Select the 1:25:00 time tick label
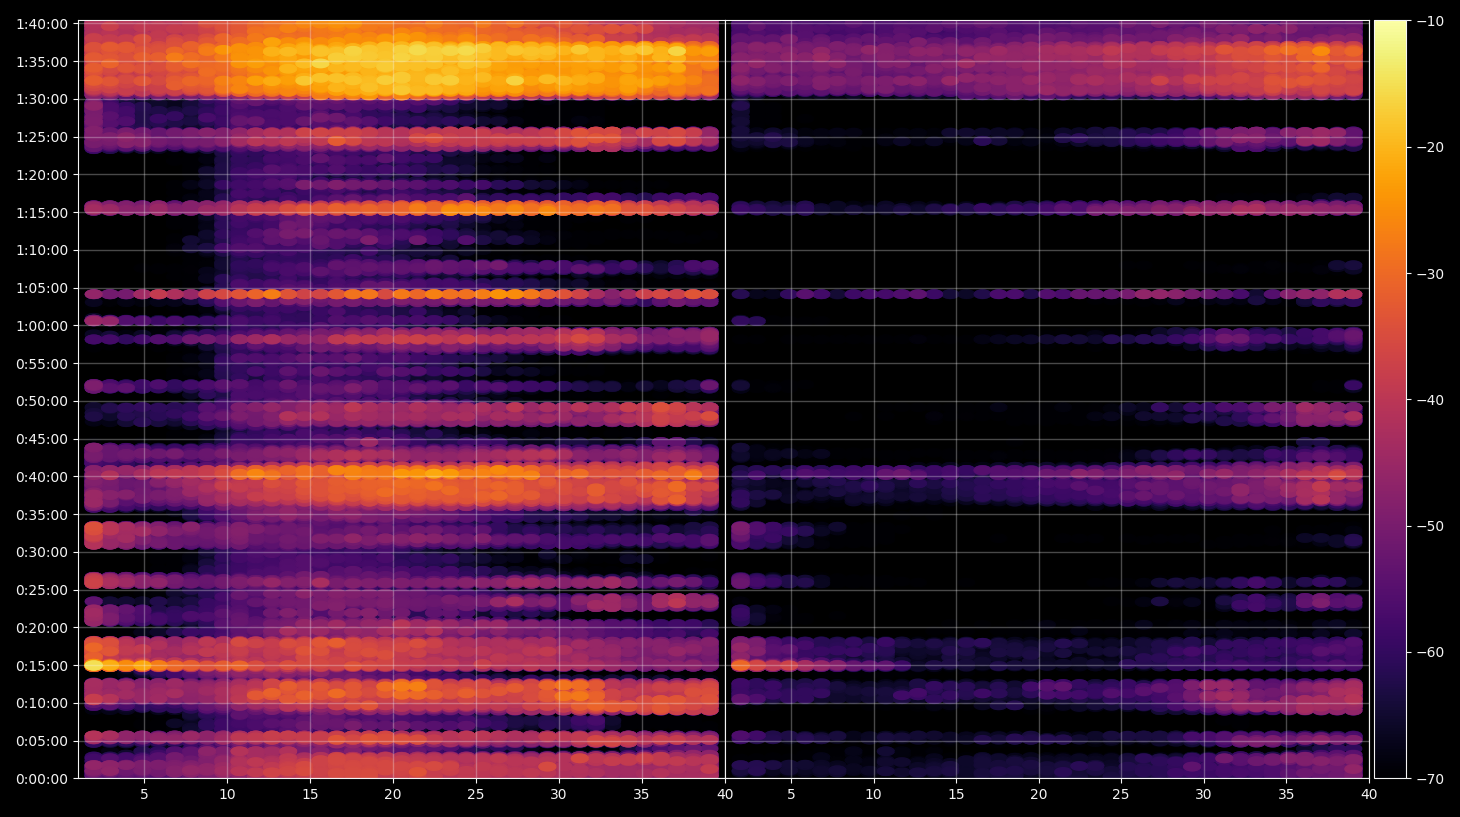The image size is (1460, 817). [42, 137]
